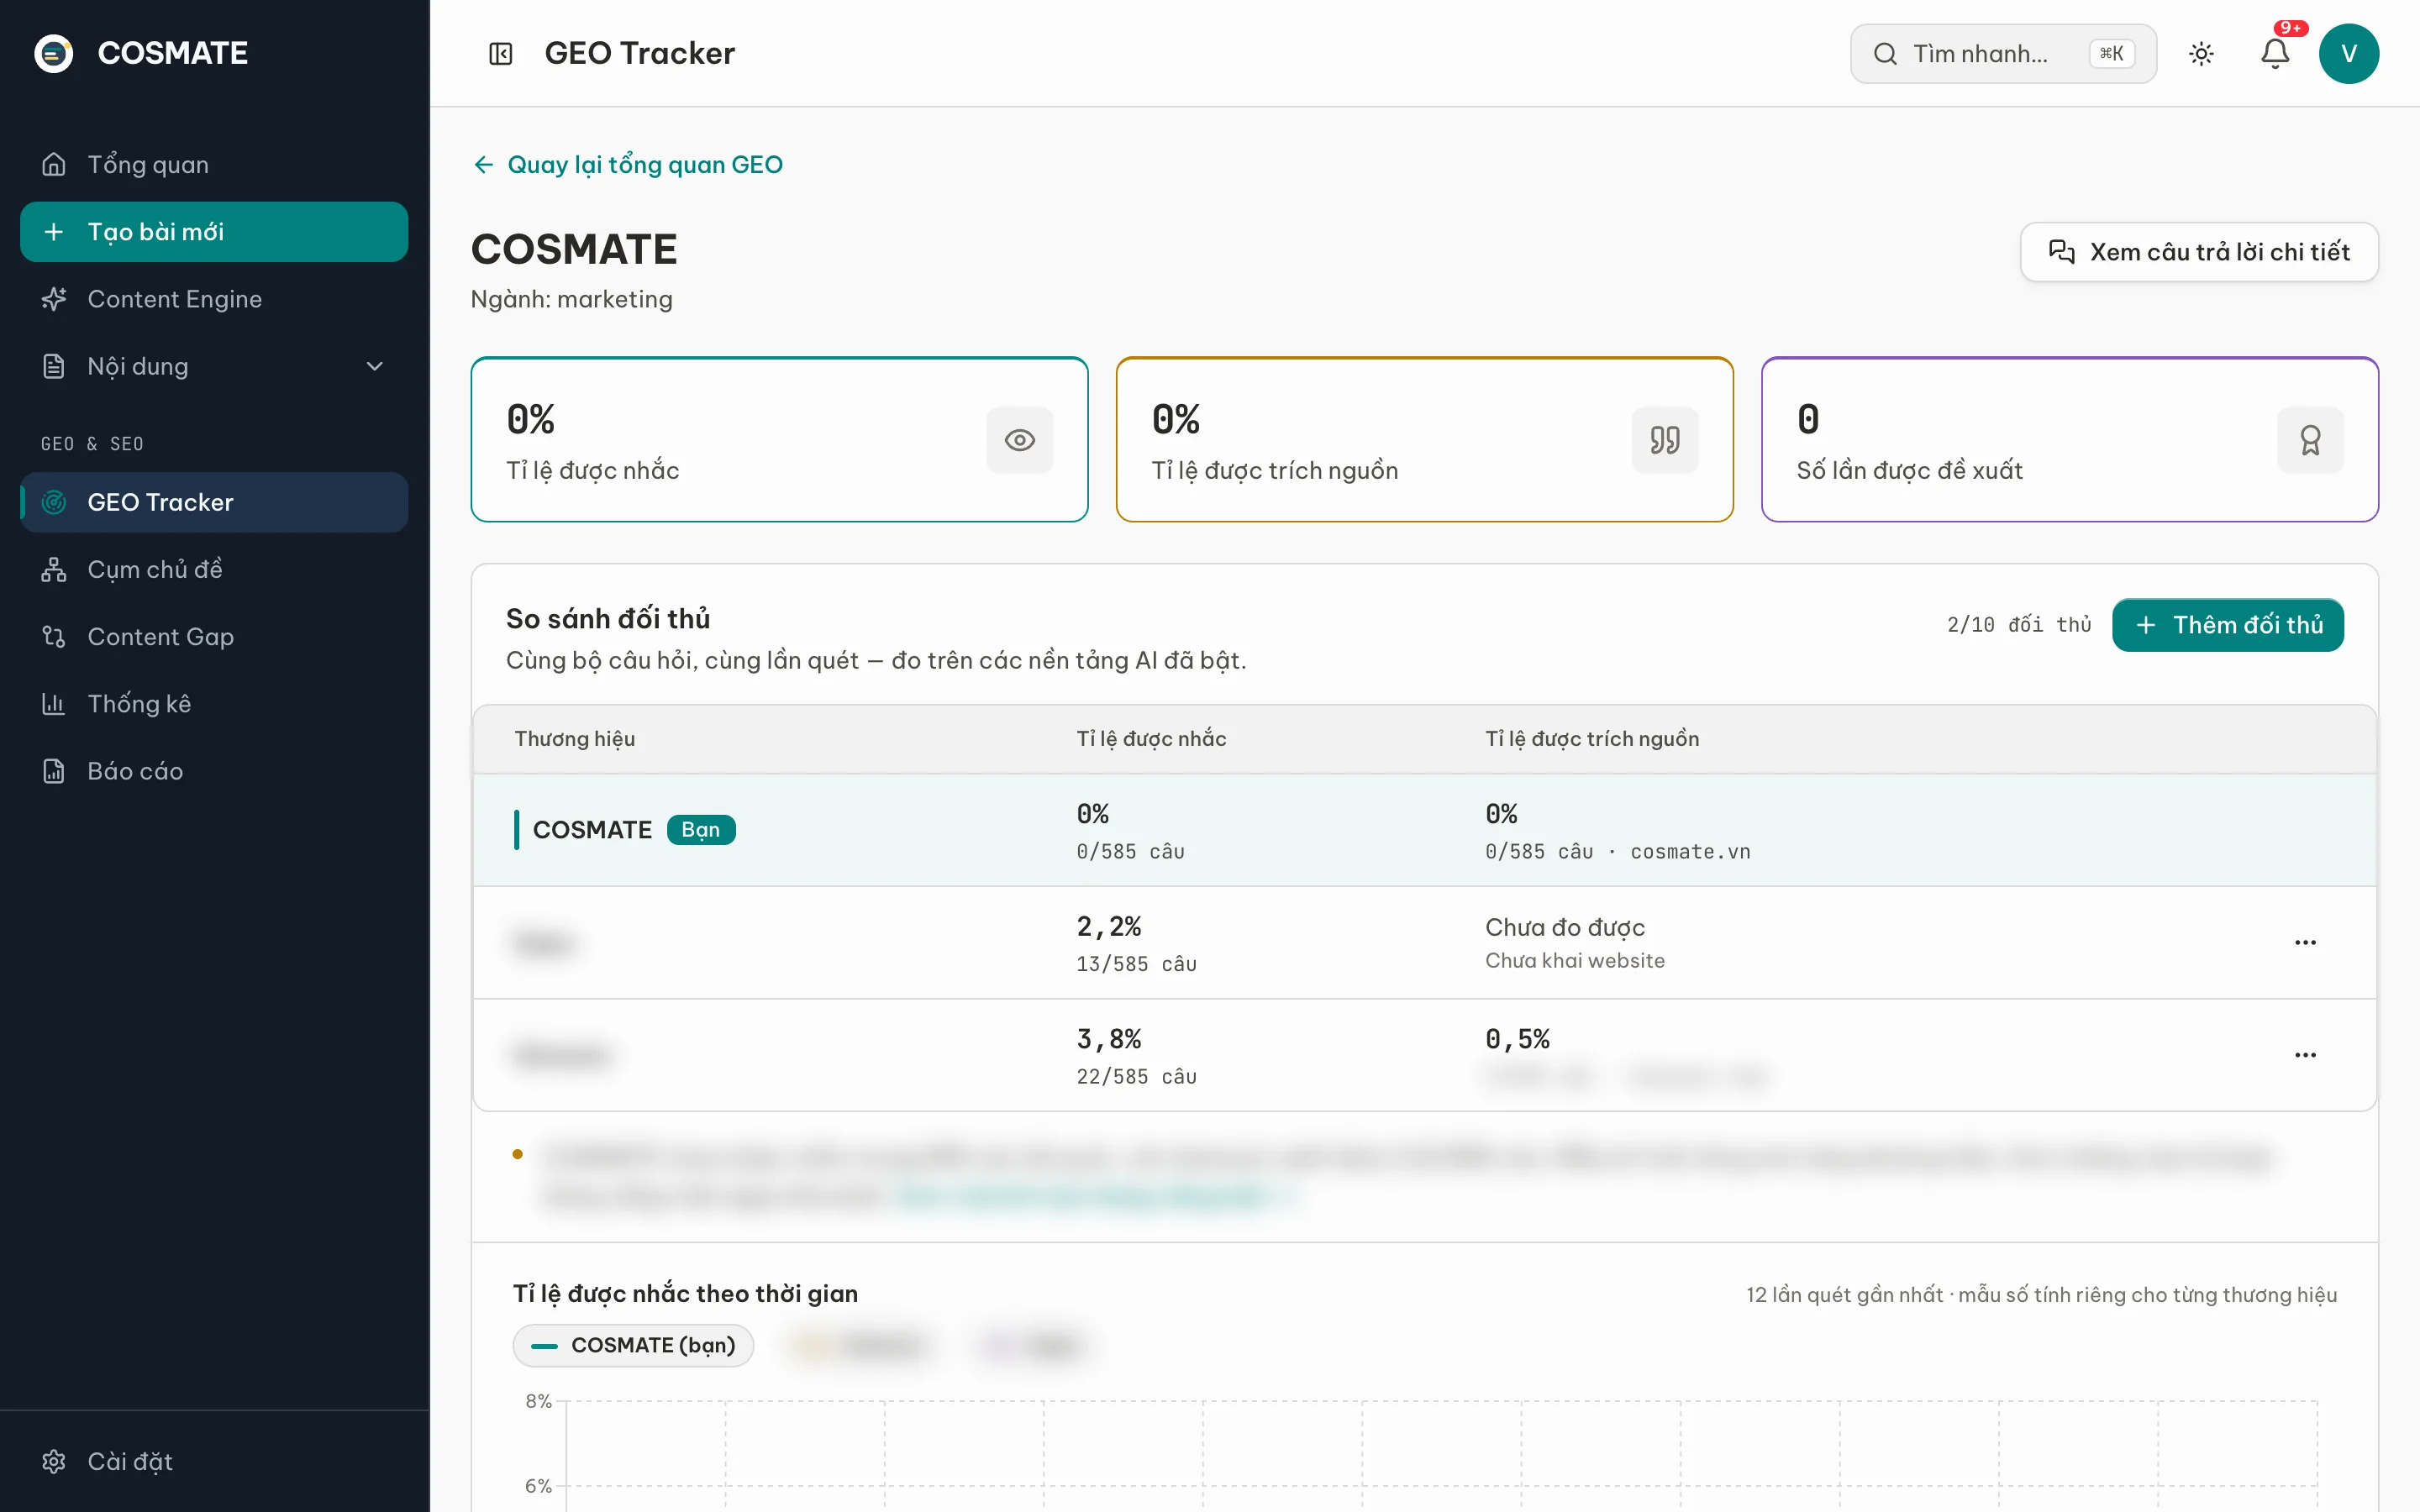Click the COSMATE logo icon in sidebar
Screen dimensions: 2420x1512
pos(54,53)
